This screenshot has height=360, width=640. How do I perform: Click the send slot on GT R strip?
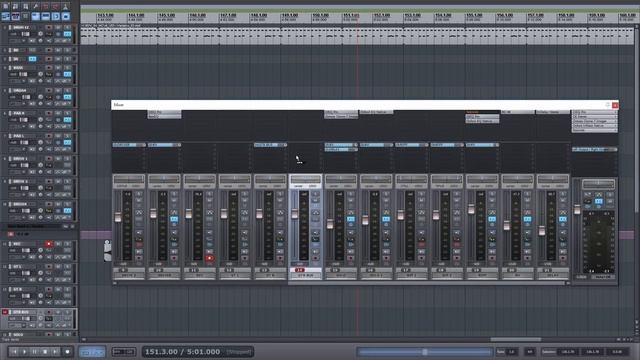coord(270,145)
